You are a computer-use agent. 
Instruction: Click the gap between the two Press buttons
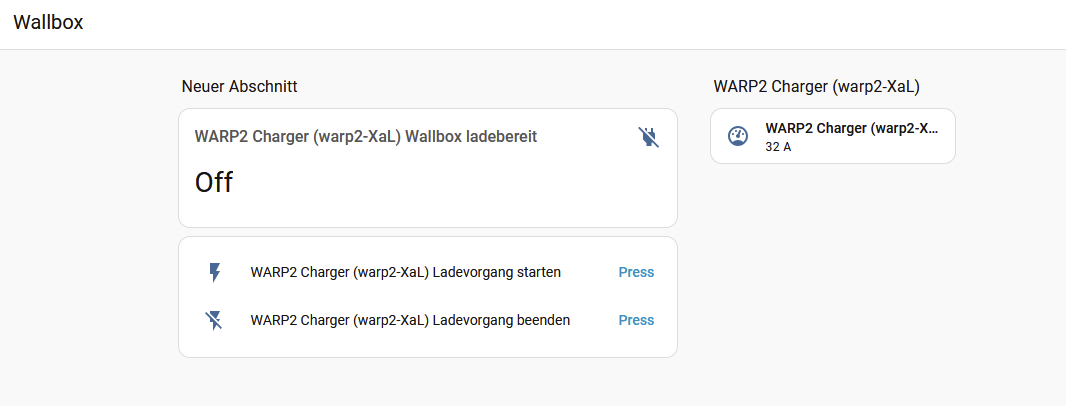coord(636,296)
